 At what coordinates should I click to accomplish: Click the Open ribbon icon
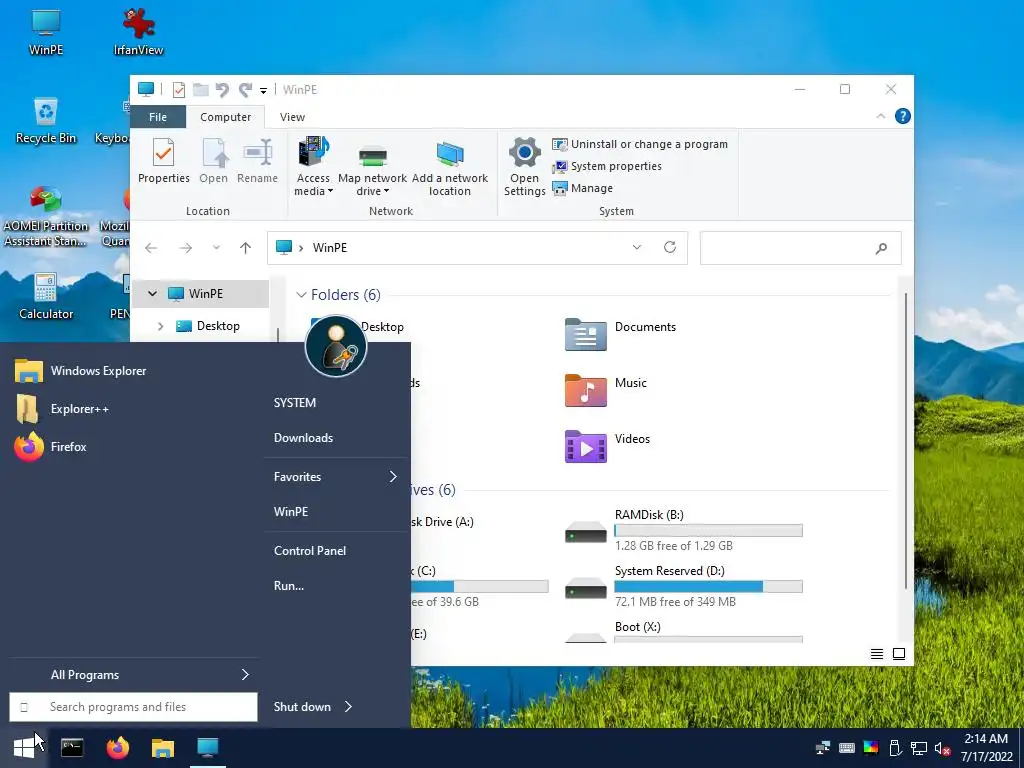pyautogui.click(x=214, y=161)
